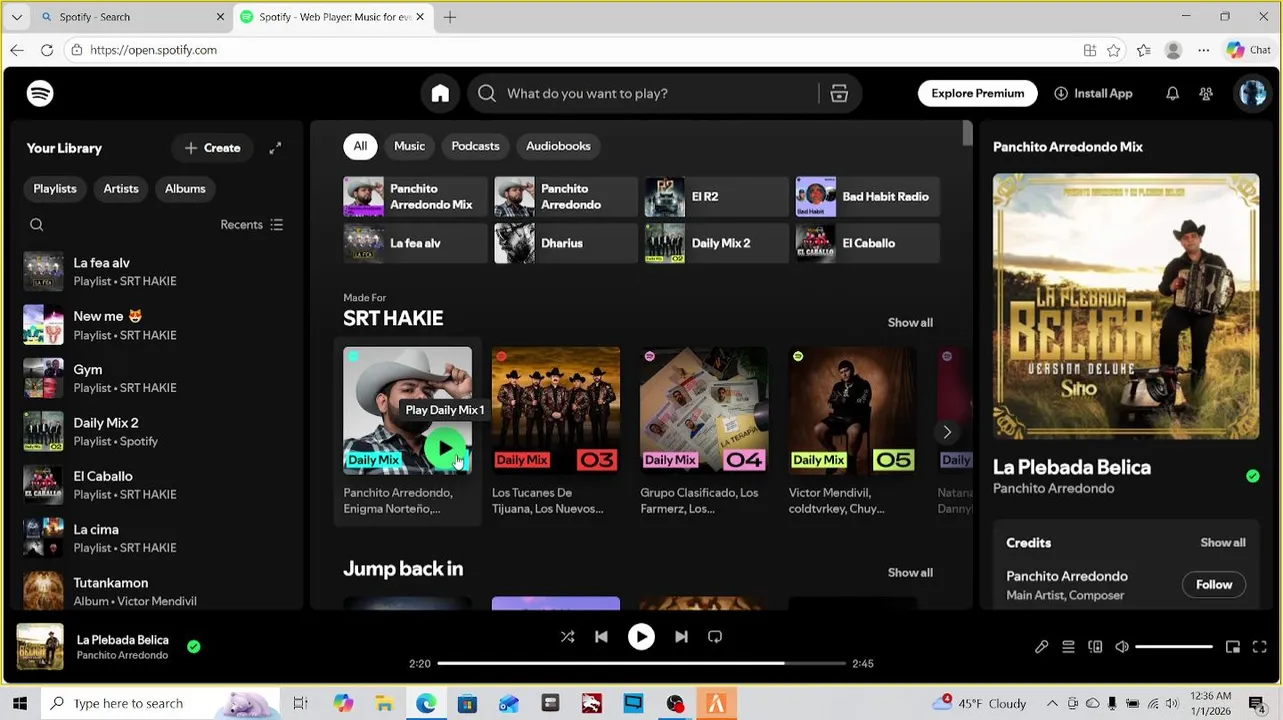The image size is (1283, 720).
Task: Open Daily Mix 03 card
Action: 556,432
